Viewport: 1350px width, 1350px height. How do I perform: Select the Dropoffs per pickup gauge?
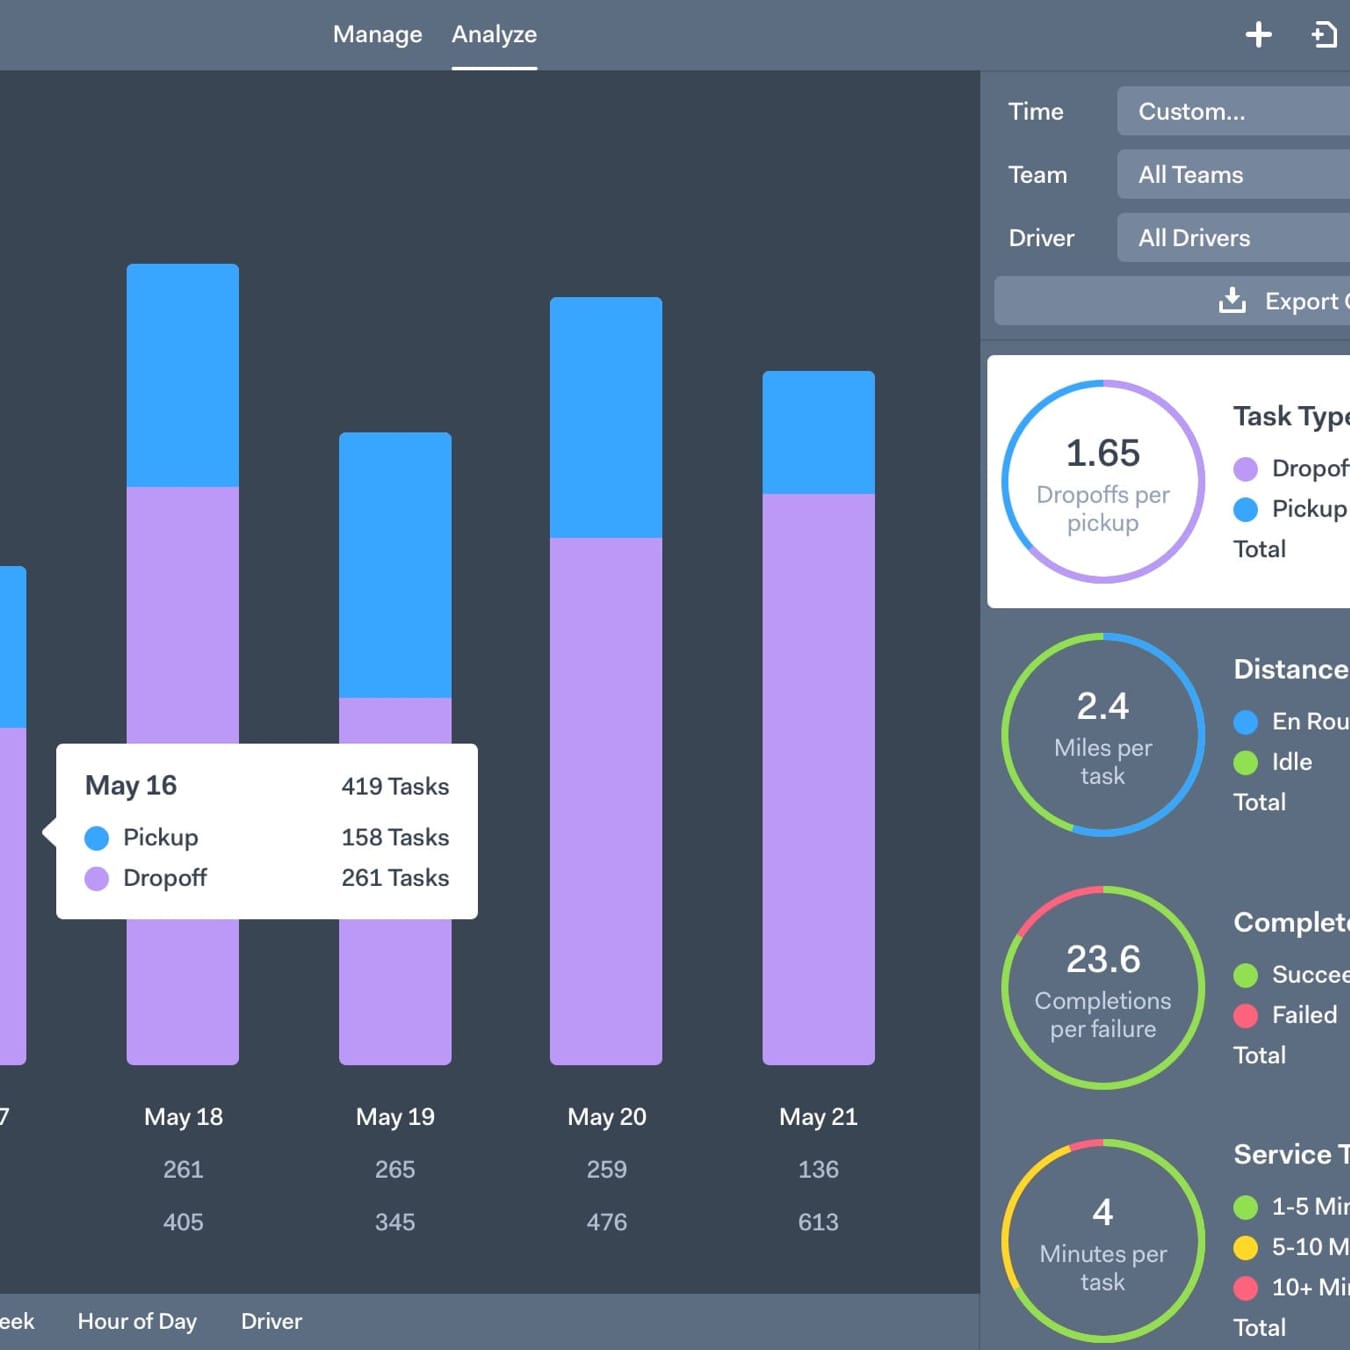pos(1102,480)
